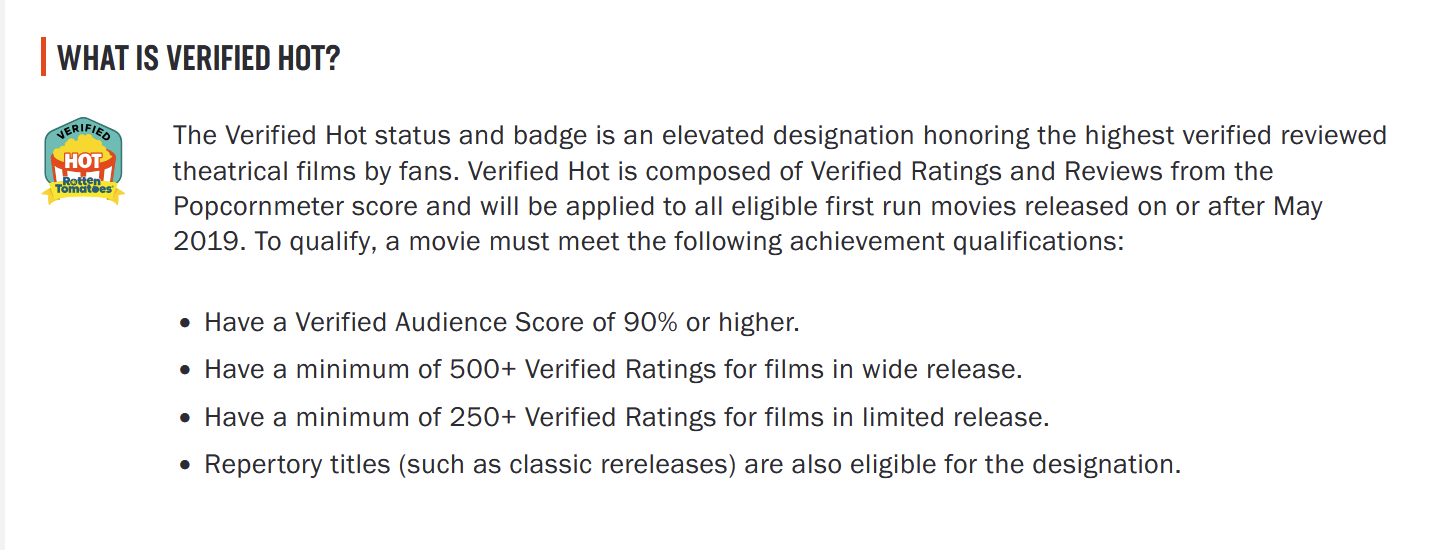Click the "Hot" banner inside the badge
The width and height of the screenshot is (1442, 550).
click(82, 160)
